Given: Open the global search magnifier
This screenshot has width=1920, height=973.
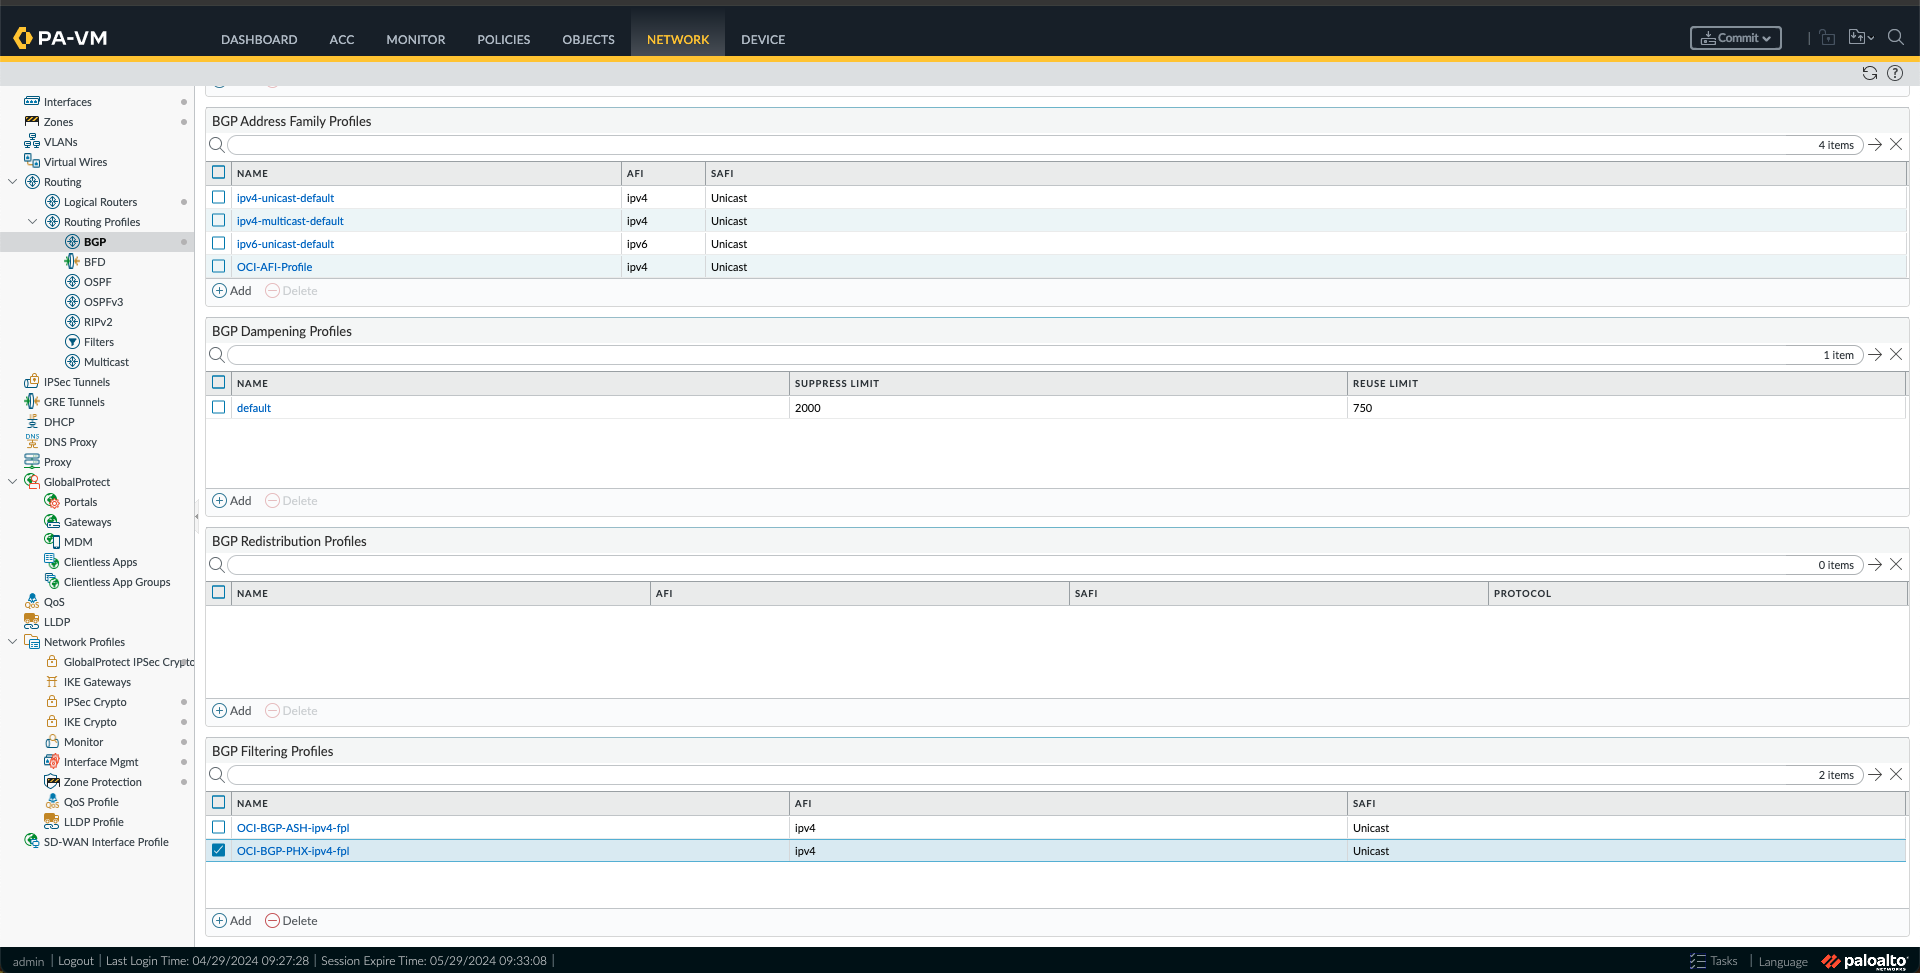Looking at the screenshot, I should pos(1896,37).
